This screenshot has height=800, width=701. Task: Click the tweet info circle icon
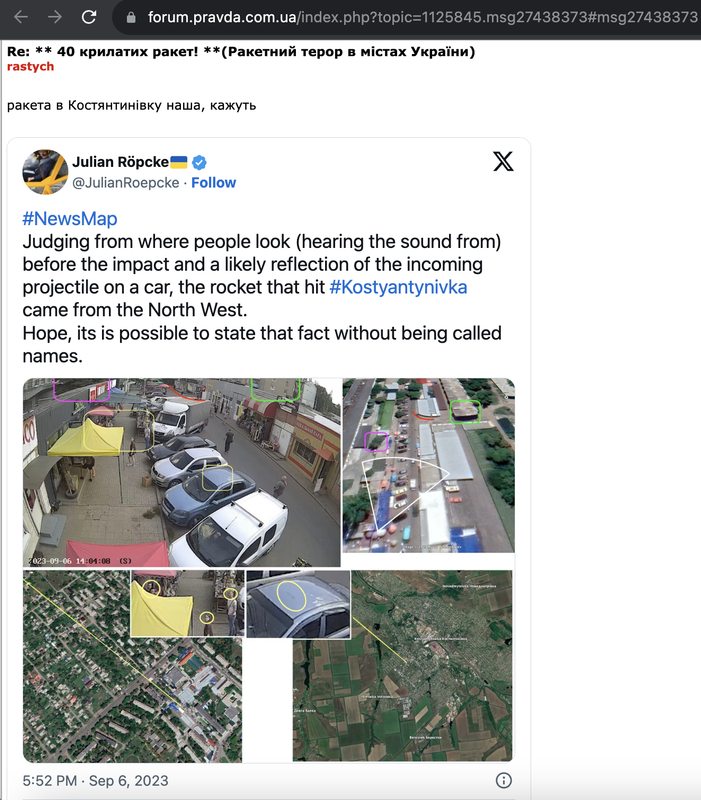(504, 780)
